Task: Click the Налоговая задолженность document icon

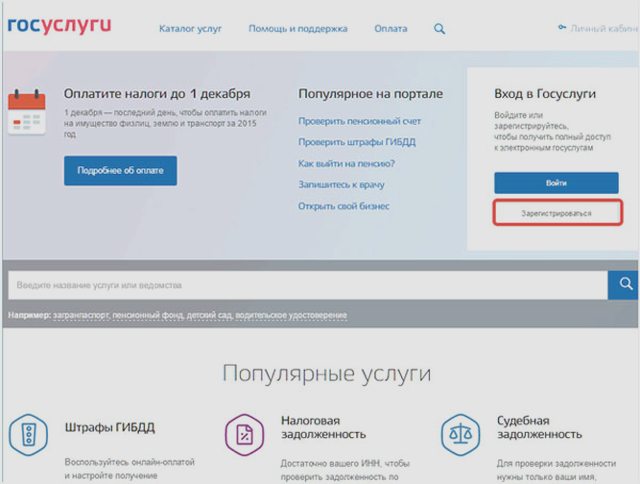Action: tap(244, 435)
